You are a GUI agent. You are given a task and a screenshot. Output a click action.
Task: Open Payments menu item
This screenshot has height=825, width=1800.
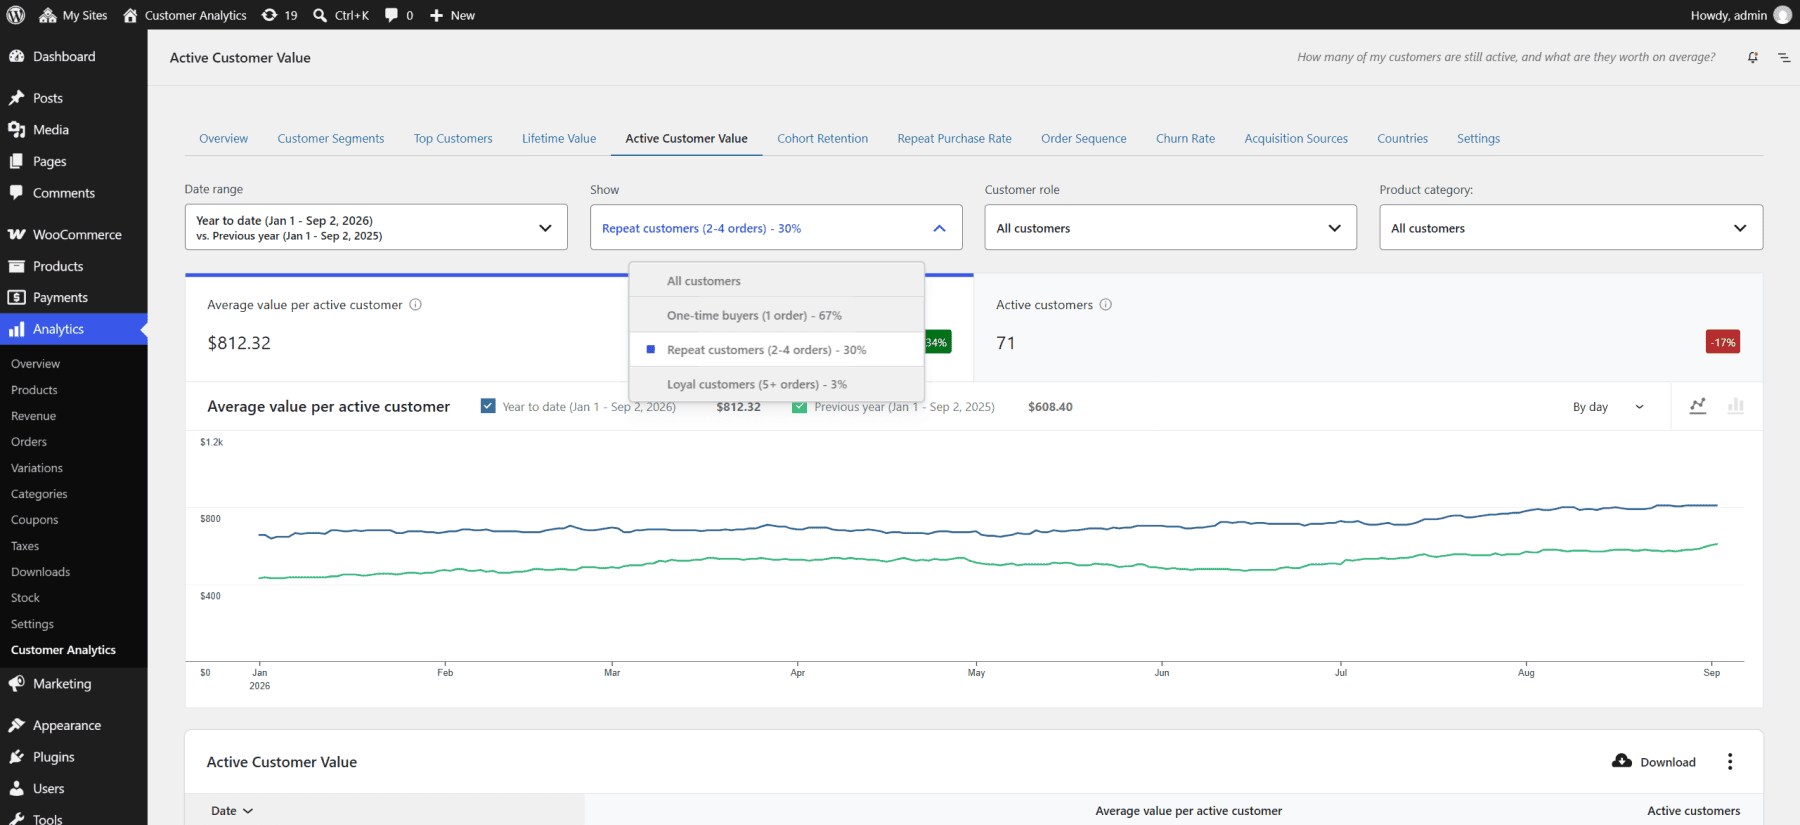(x=73, y=298)
